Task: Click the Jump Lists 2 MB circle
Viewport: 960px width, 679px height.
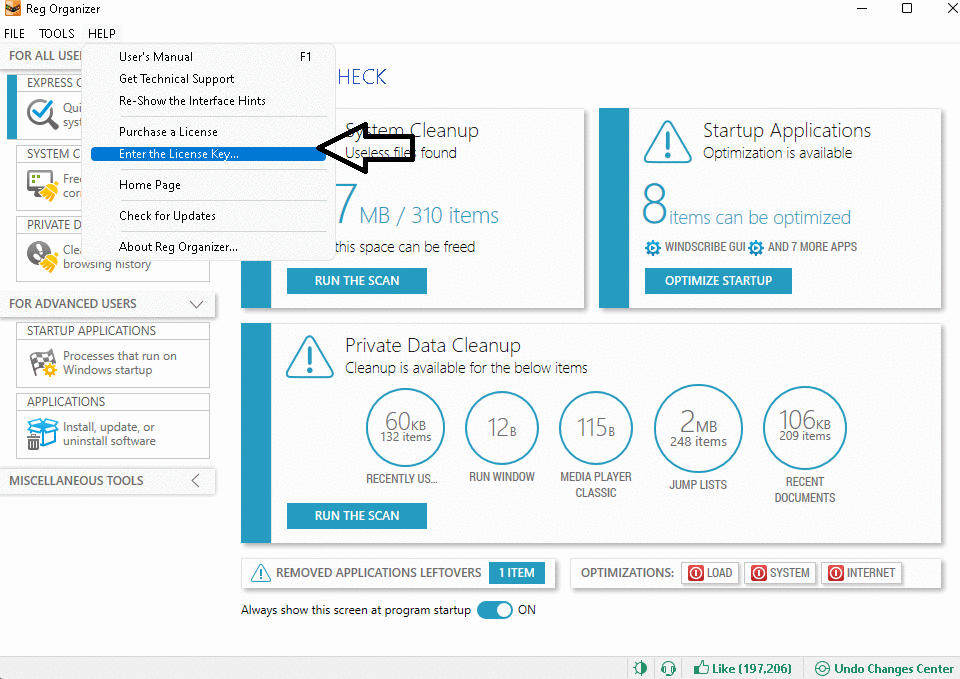Action: tap(698, 428)
